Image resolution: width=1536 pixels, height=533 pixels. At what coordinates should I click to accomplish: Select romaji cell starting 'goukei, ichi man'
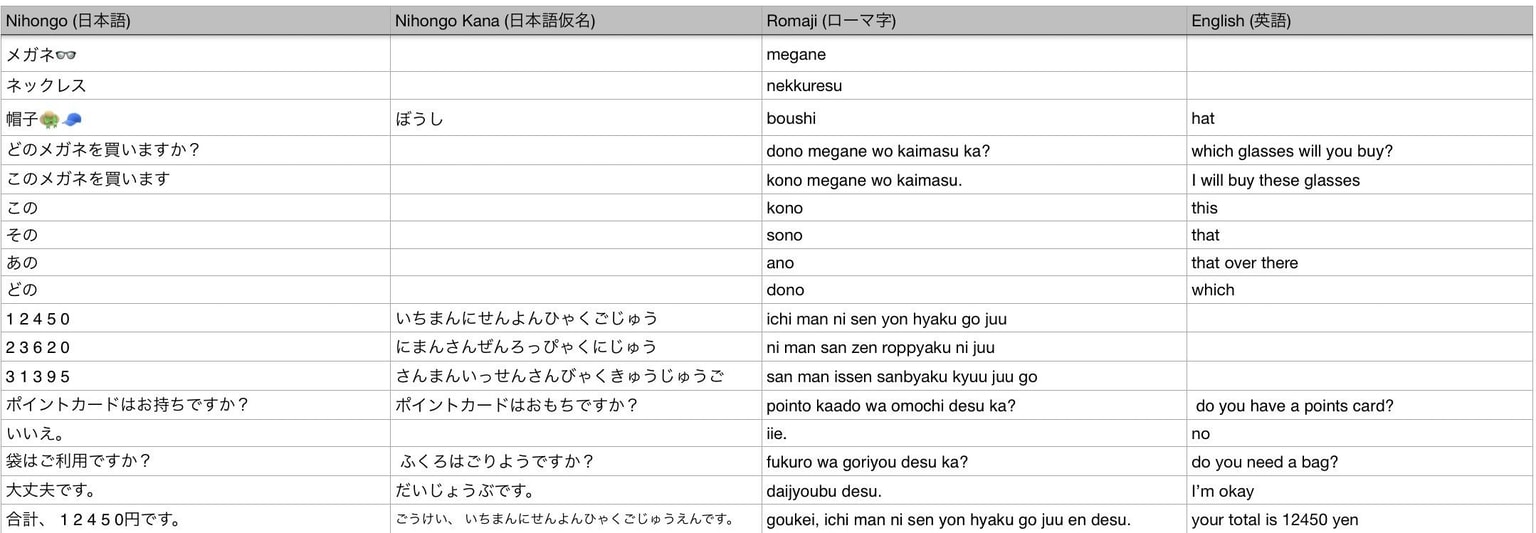pos(974,519)
